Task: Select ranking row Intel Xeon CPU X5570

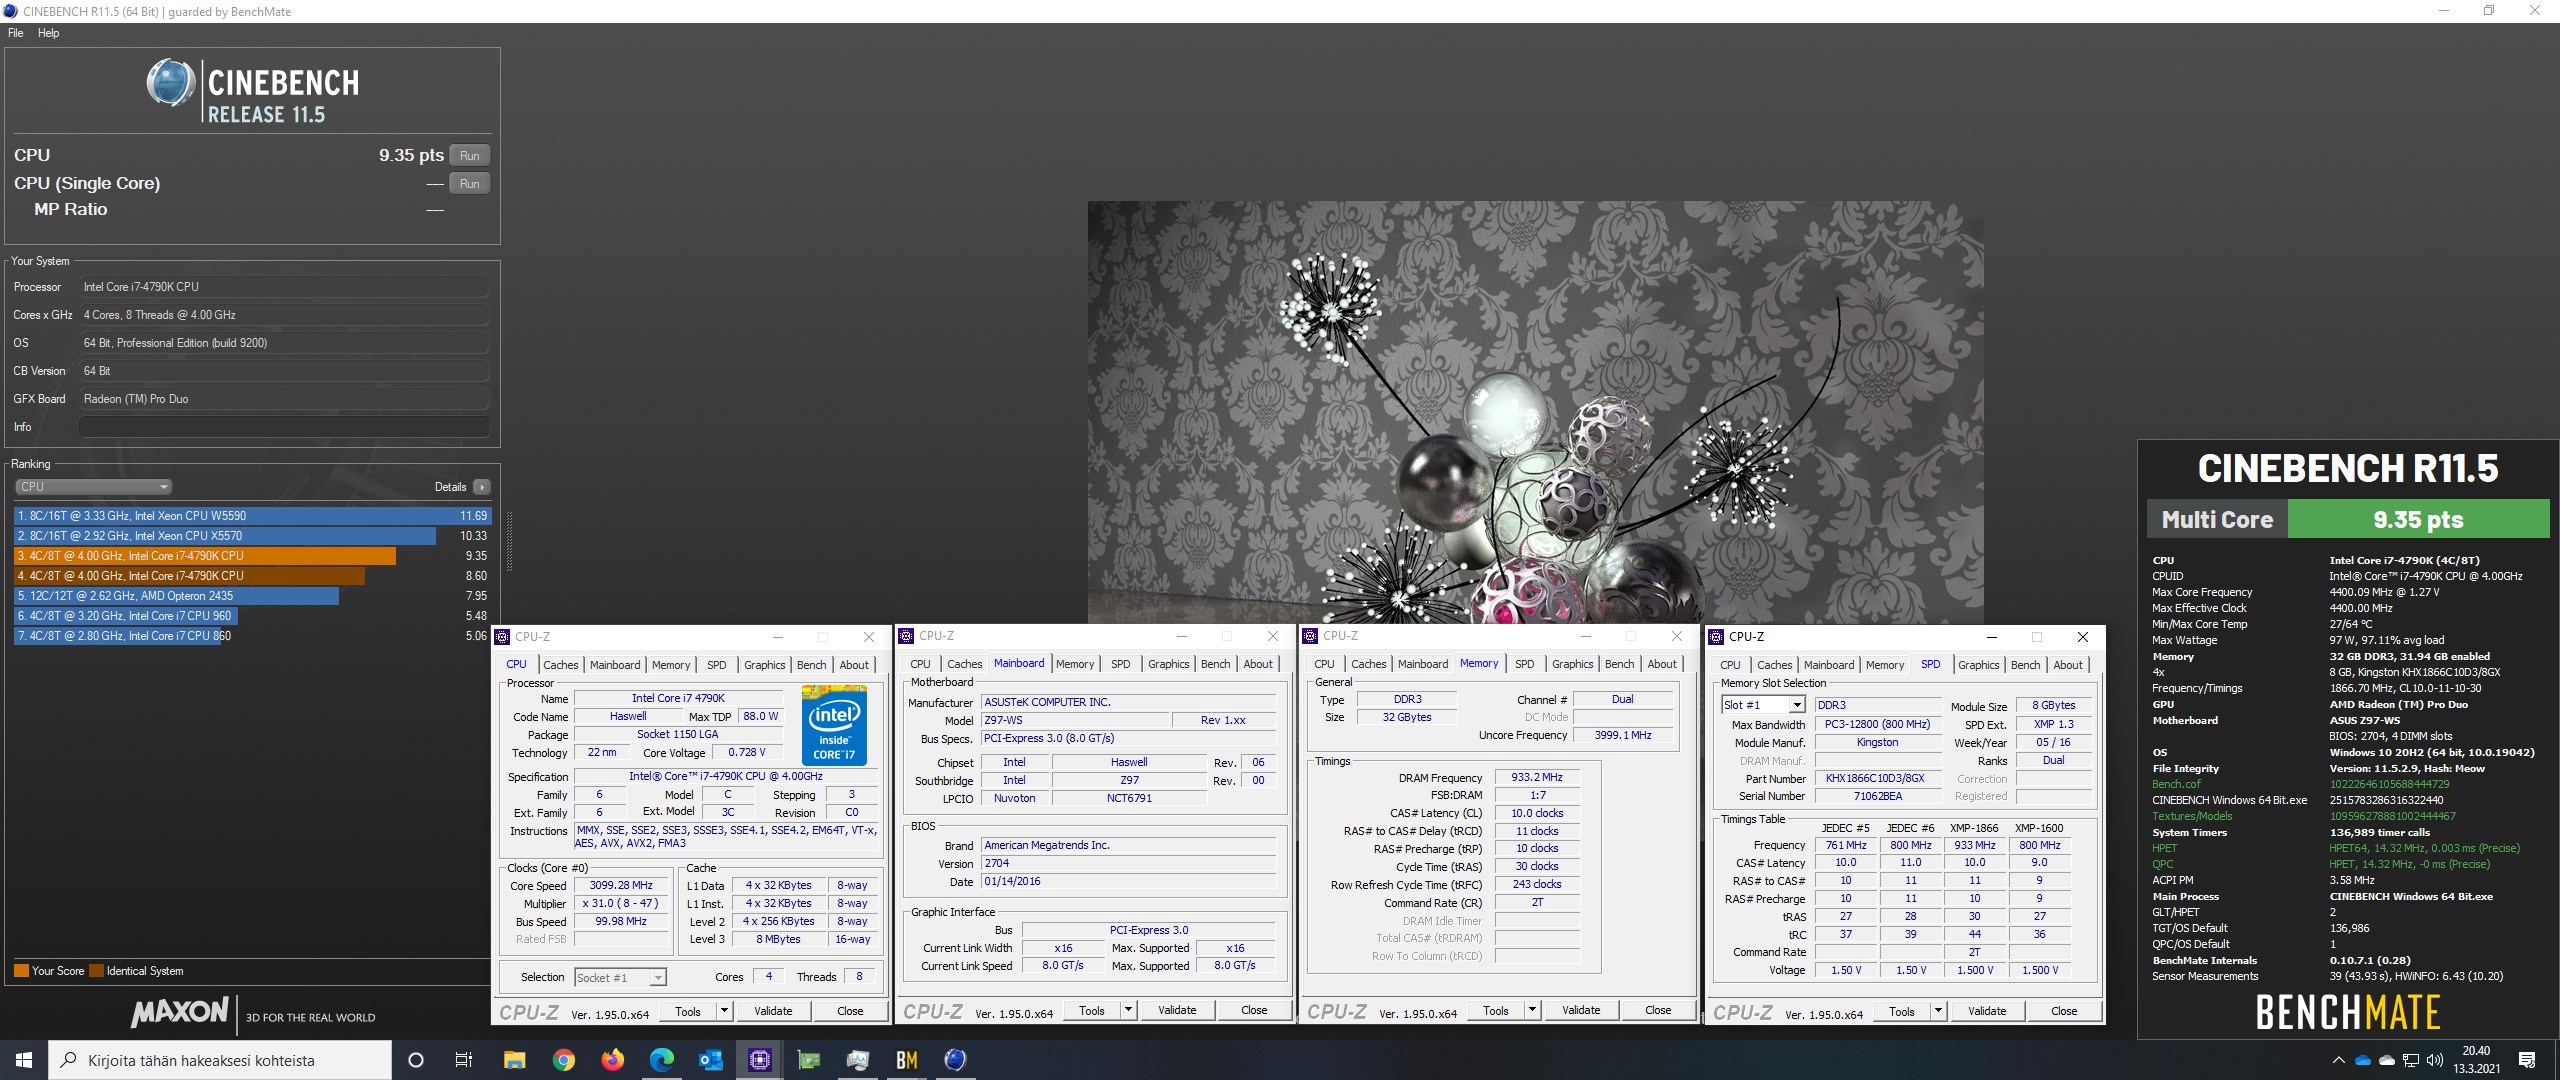Action: tap(252, 536)
